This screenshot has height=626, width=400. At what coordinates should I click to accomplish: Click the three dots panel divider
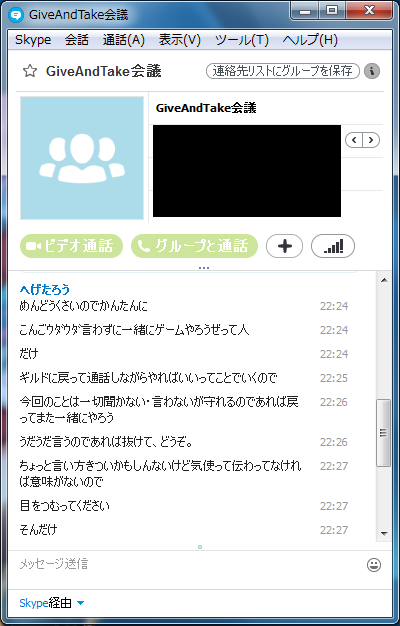[x=204, y=268]
